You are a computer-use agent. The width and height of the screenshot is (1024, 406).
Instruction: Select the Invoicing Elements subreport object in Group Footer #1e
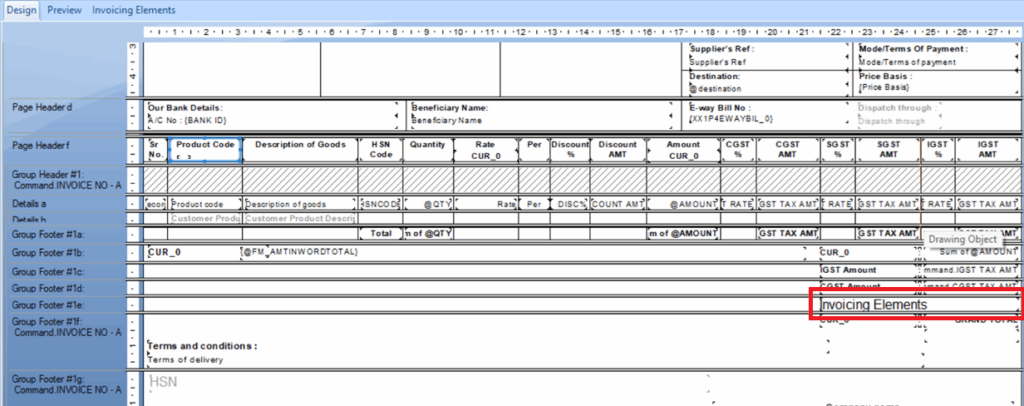pos(919,305)
